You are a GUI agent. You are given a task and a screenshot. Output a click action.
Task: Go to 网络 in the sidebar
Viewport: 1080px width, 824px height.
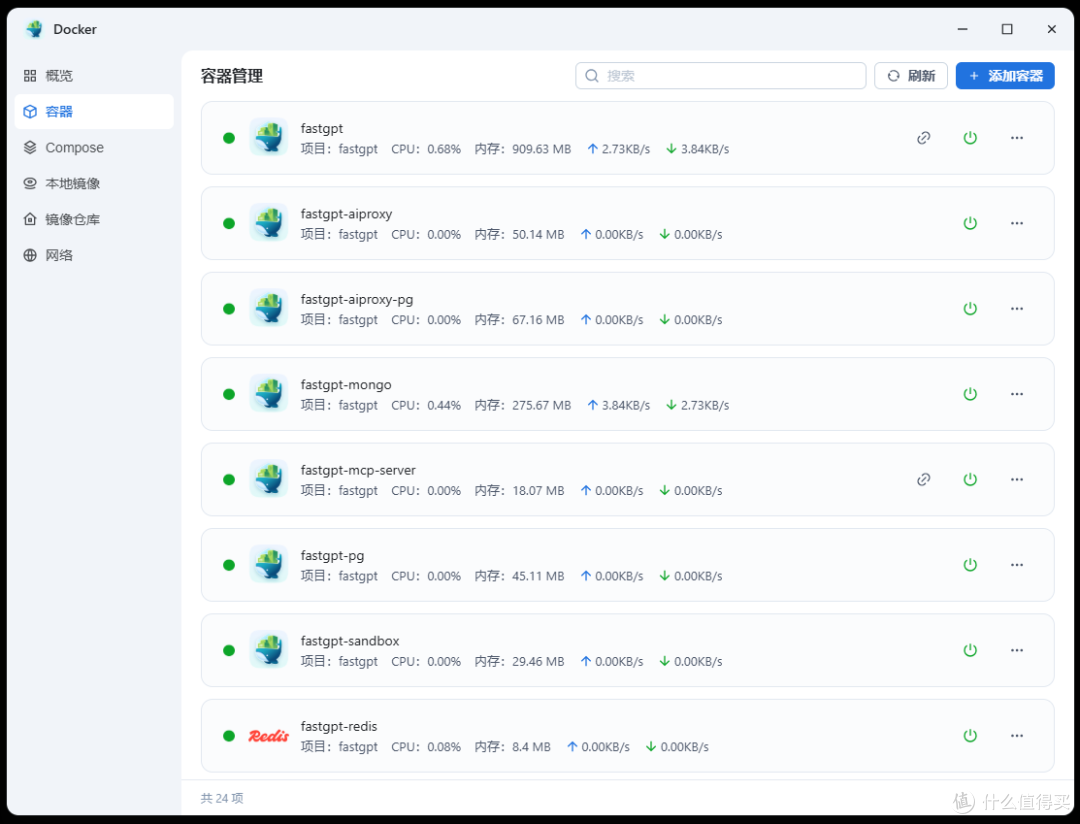point(59,256)
